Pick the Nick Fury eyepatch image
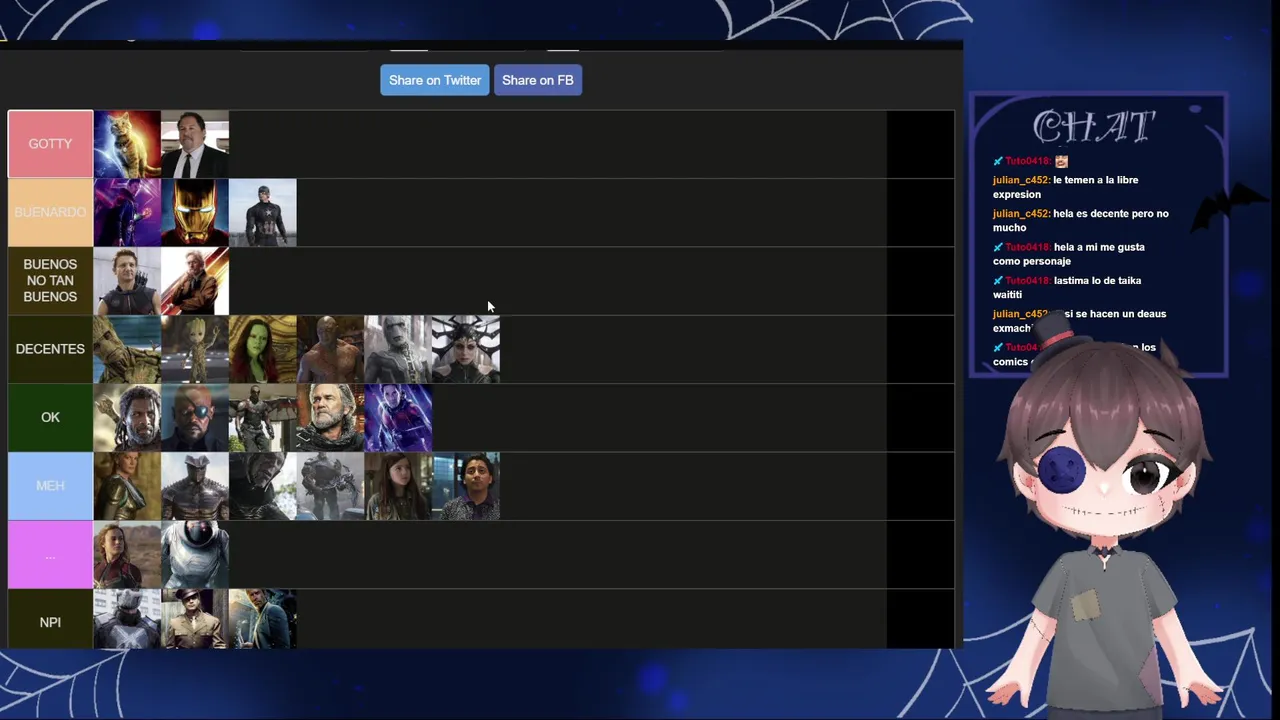1280x720 pixels. click(195, 418)
